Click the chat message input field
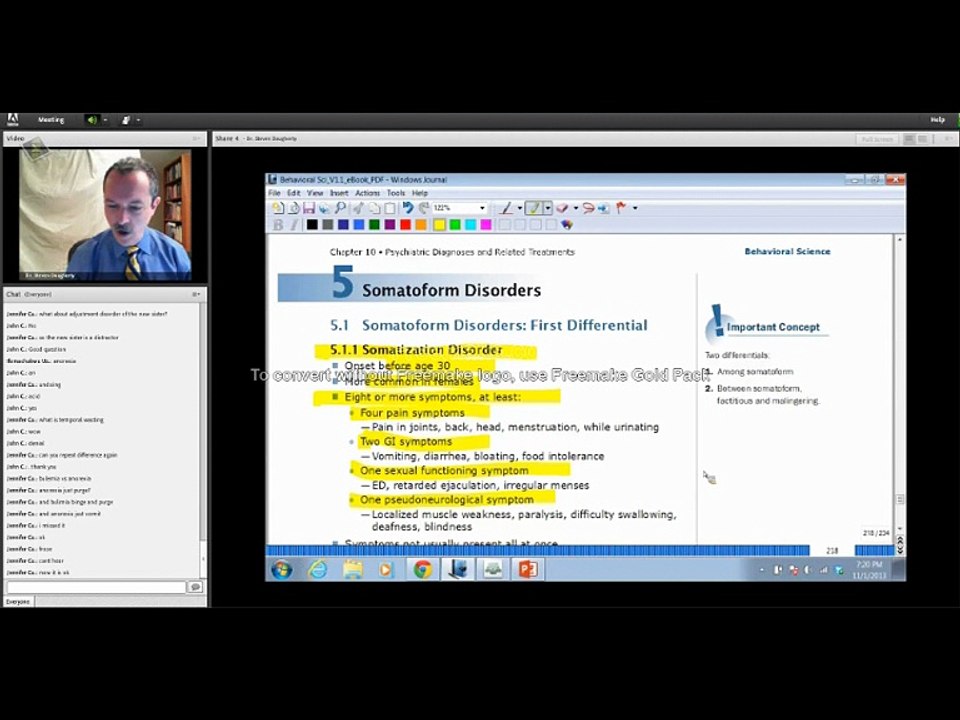 [x=96, y=587]
